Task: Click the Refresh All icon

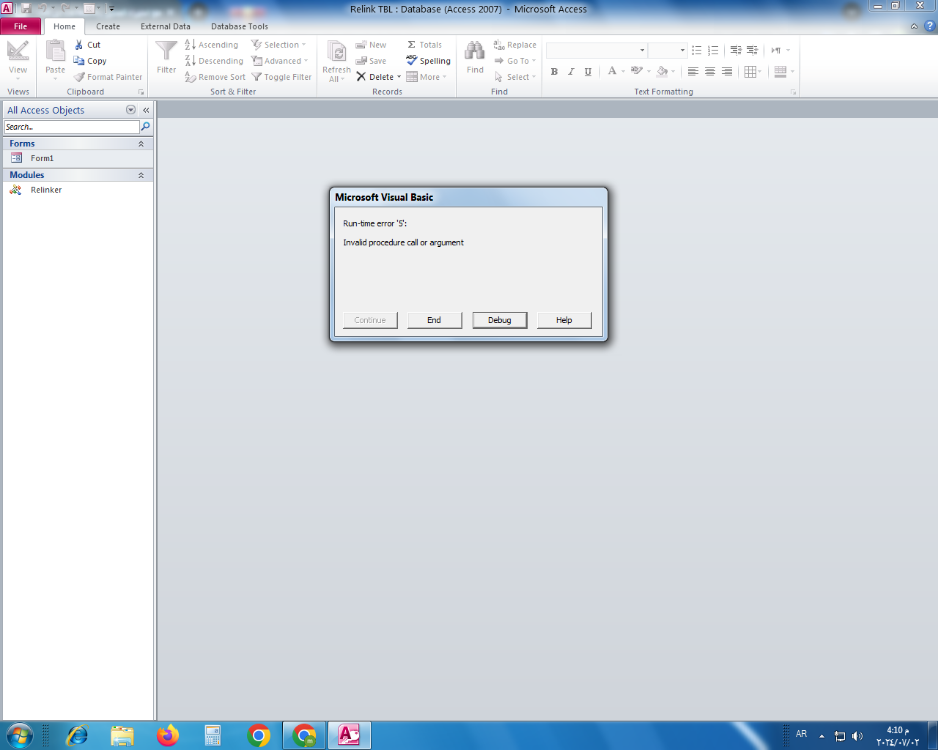Action: coord(337,53)
